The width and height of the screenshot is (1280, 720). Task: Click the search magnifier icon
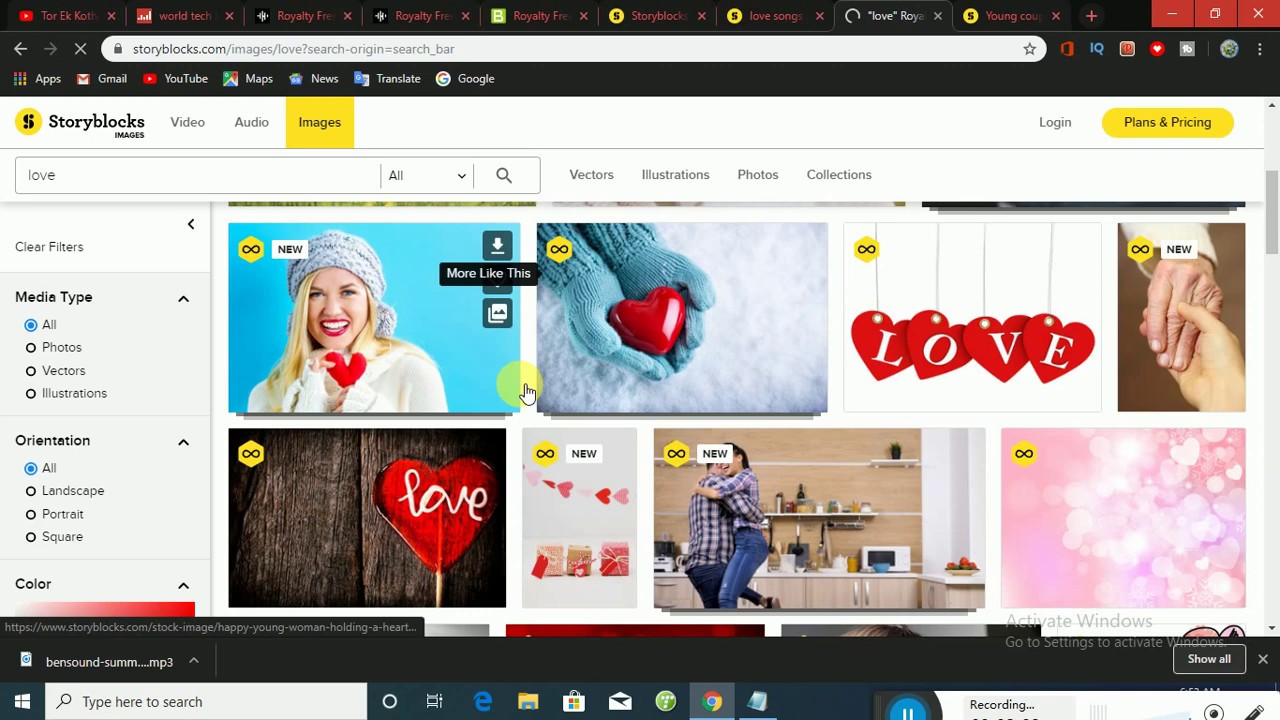coord(504,175)
